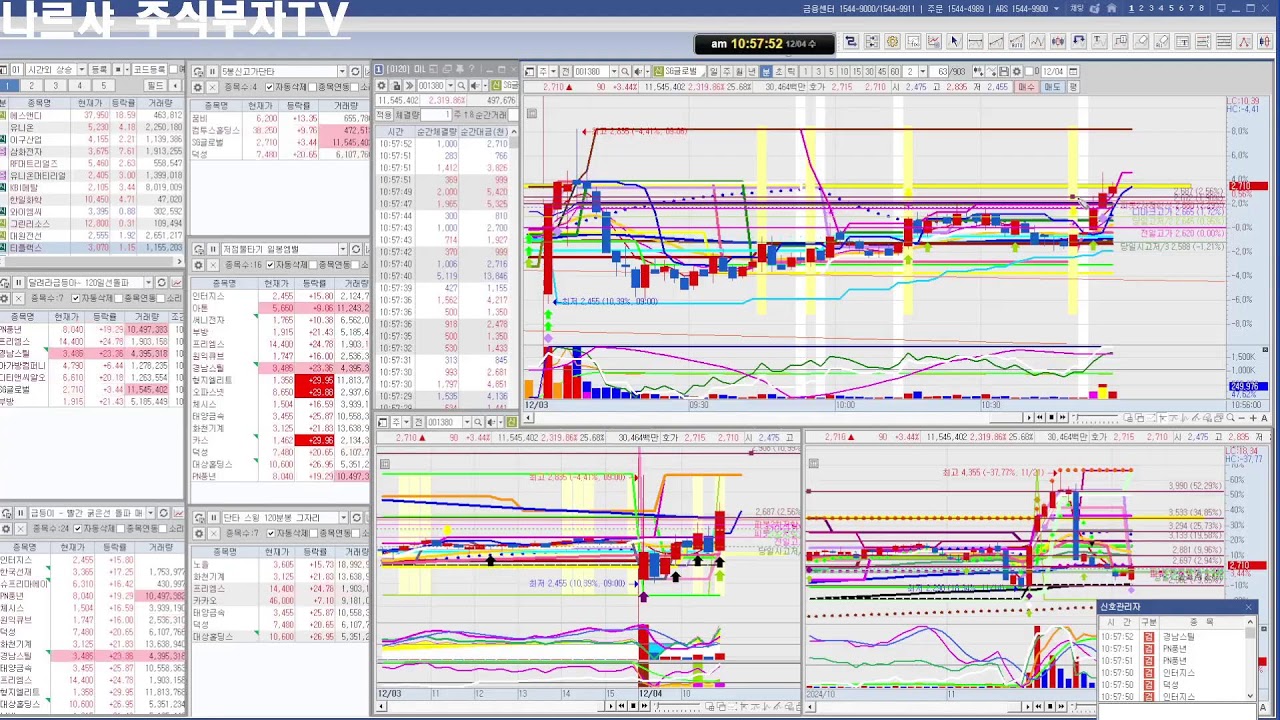Image resolution: width=1280 pixels, height=720 pixels.
Task: Click the settings gear under the 저점불타기 search panel
Action: click(x=198, y=265)
